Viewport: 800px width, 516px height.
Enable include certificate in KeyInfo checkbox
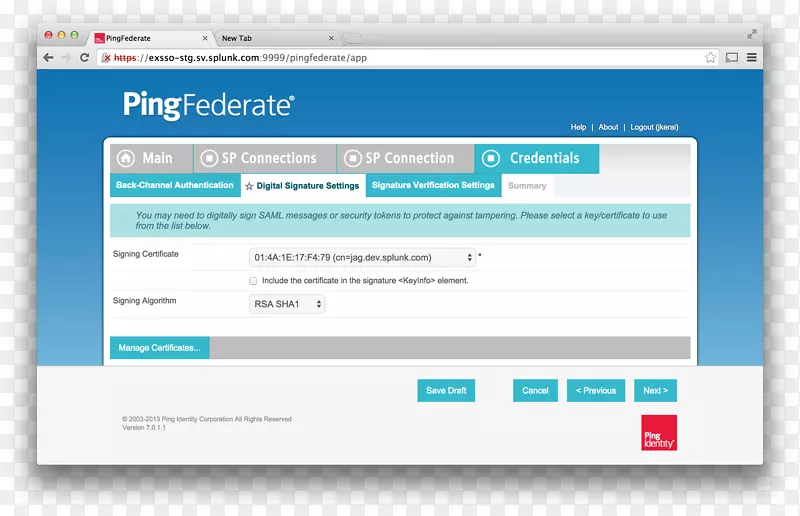coord(253,281)
